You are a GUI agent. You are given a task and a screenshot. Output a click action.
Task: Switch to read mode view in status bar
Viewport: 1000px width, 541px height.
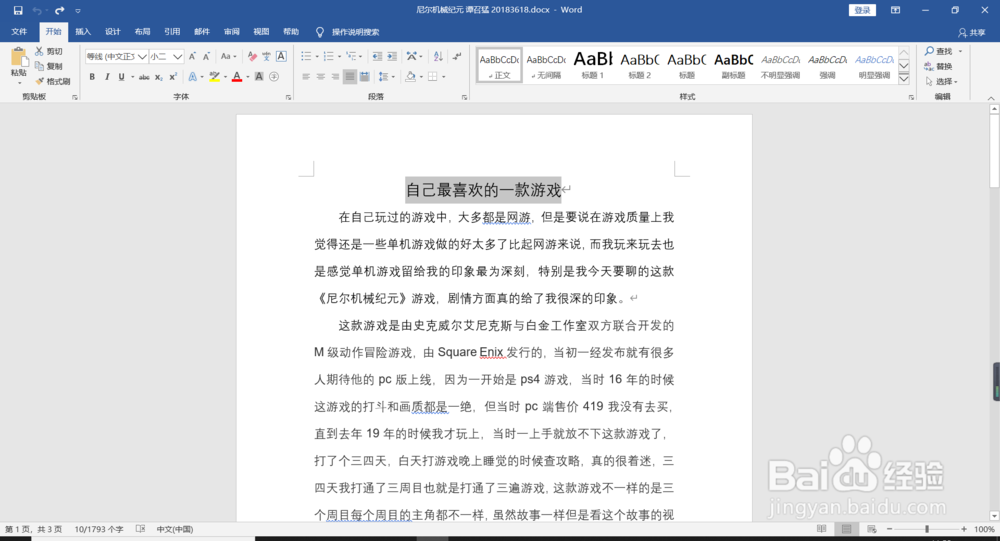tap(821, 529)
